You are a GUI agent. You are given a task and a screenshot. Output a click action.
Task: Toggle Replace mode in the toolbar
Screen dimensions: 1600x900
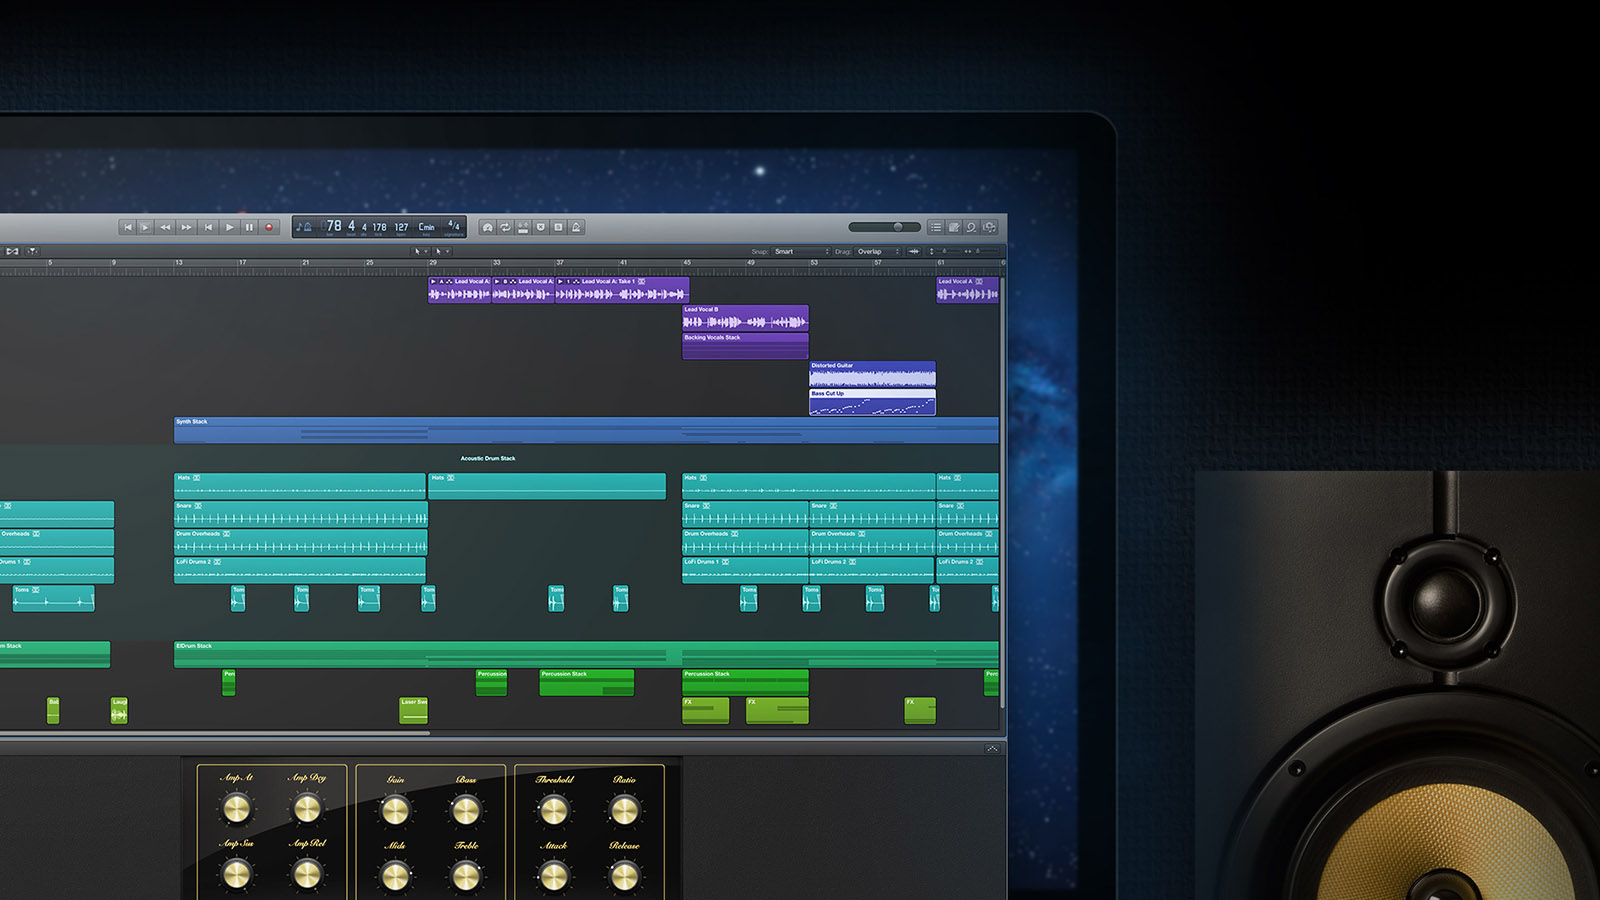point(541,227)
